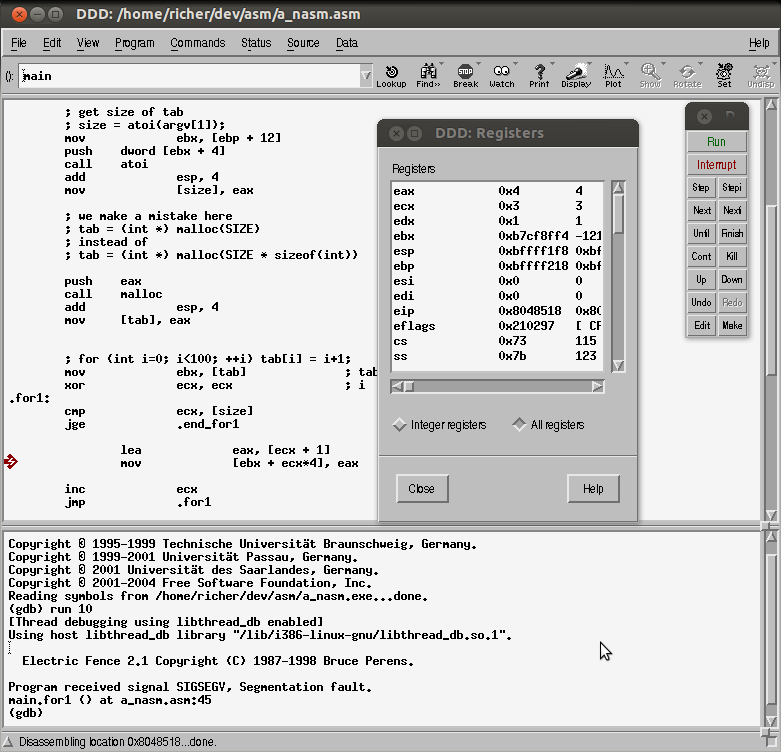Open Find direction dropdown arrow
The height and width of the screenshot is (752, 781).
pos(441,64)
